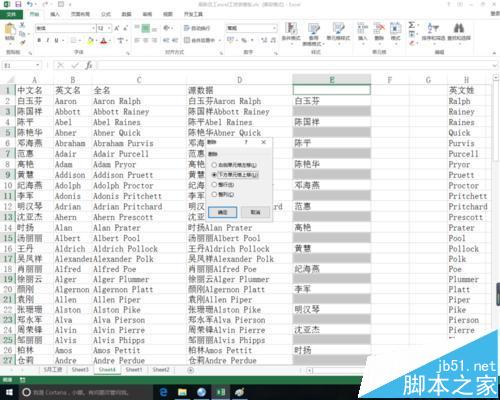Open the Insert ribbon tab
The width and height of the screenshot is (500, 400).
tap(55, 14)
